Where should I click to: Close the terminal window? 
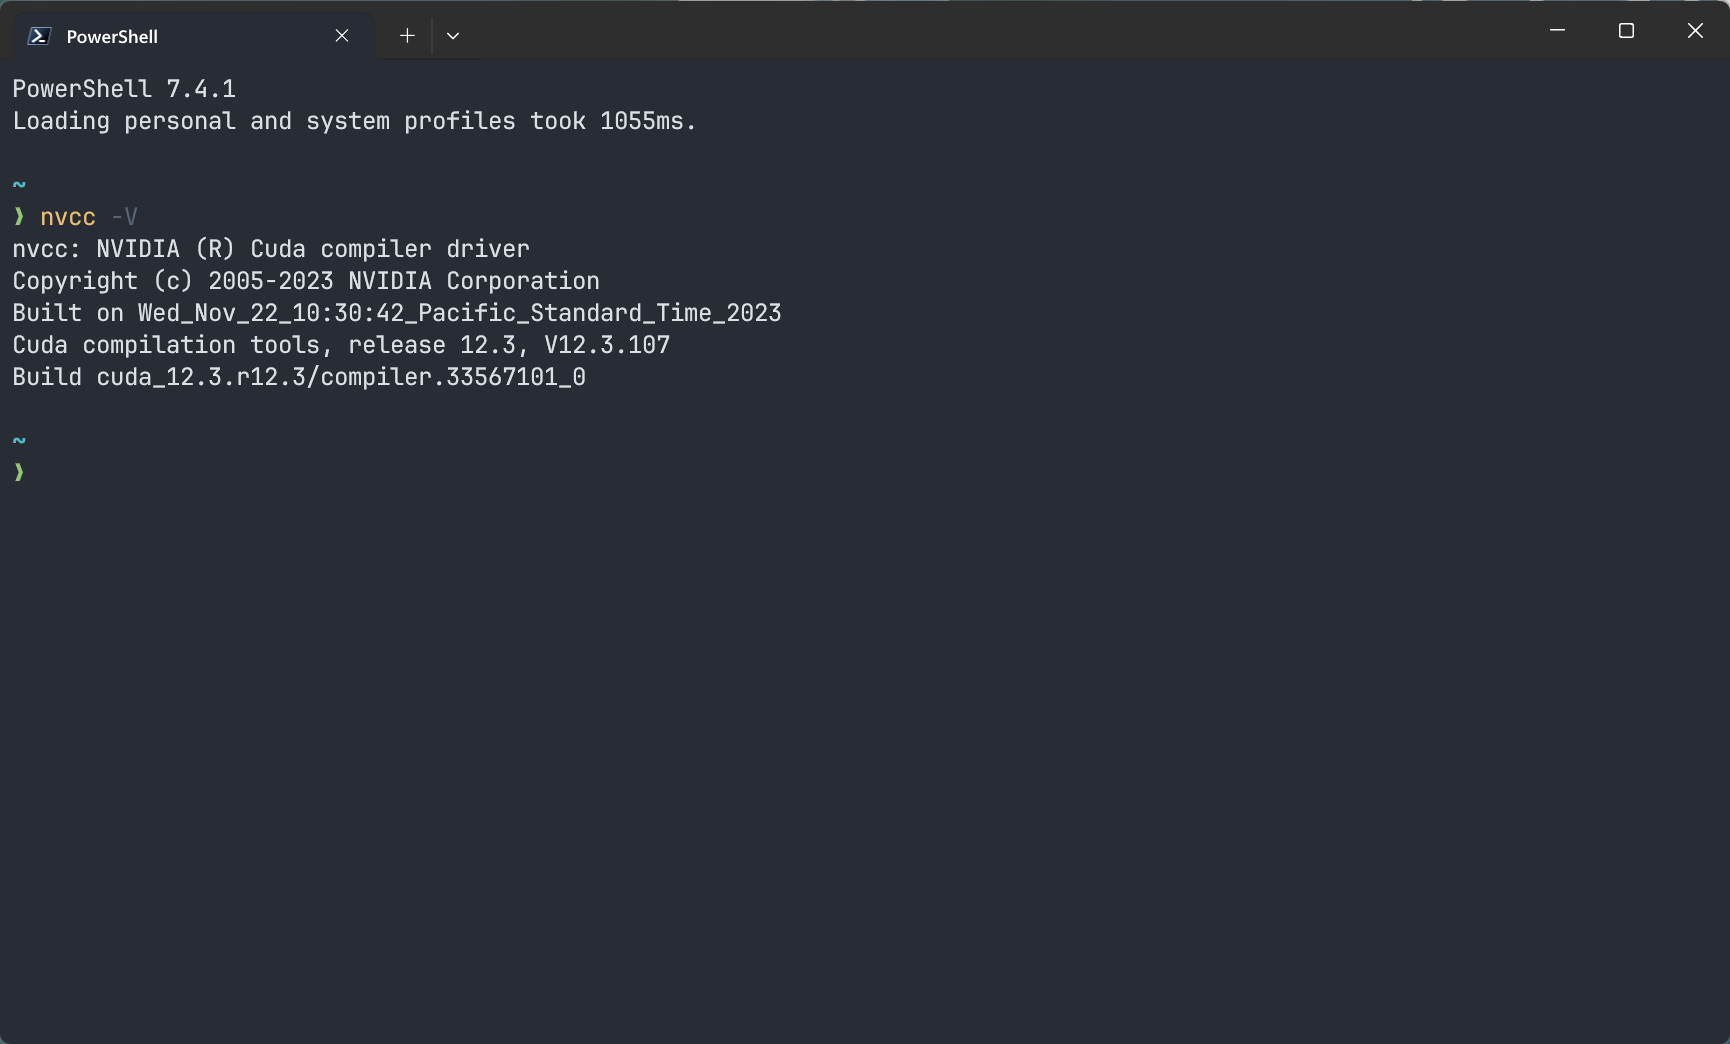pyautogui.click(x=1695, y=31)
